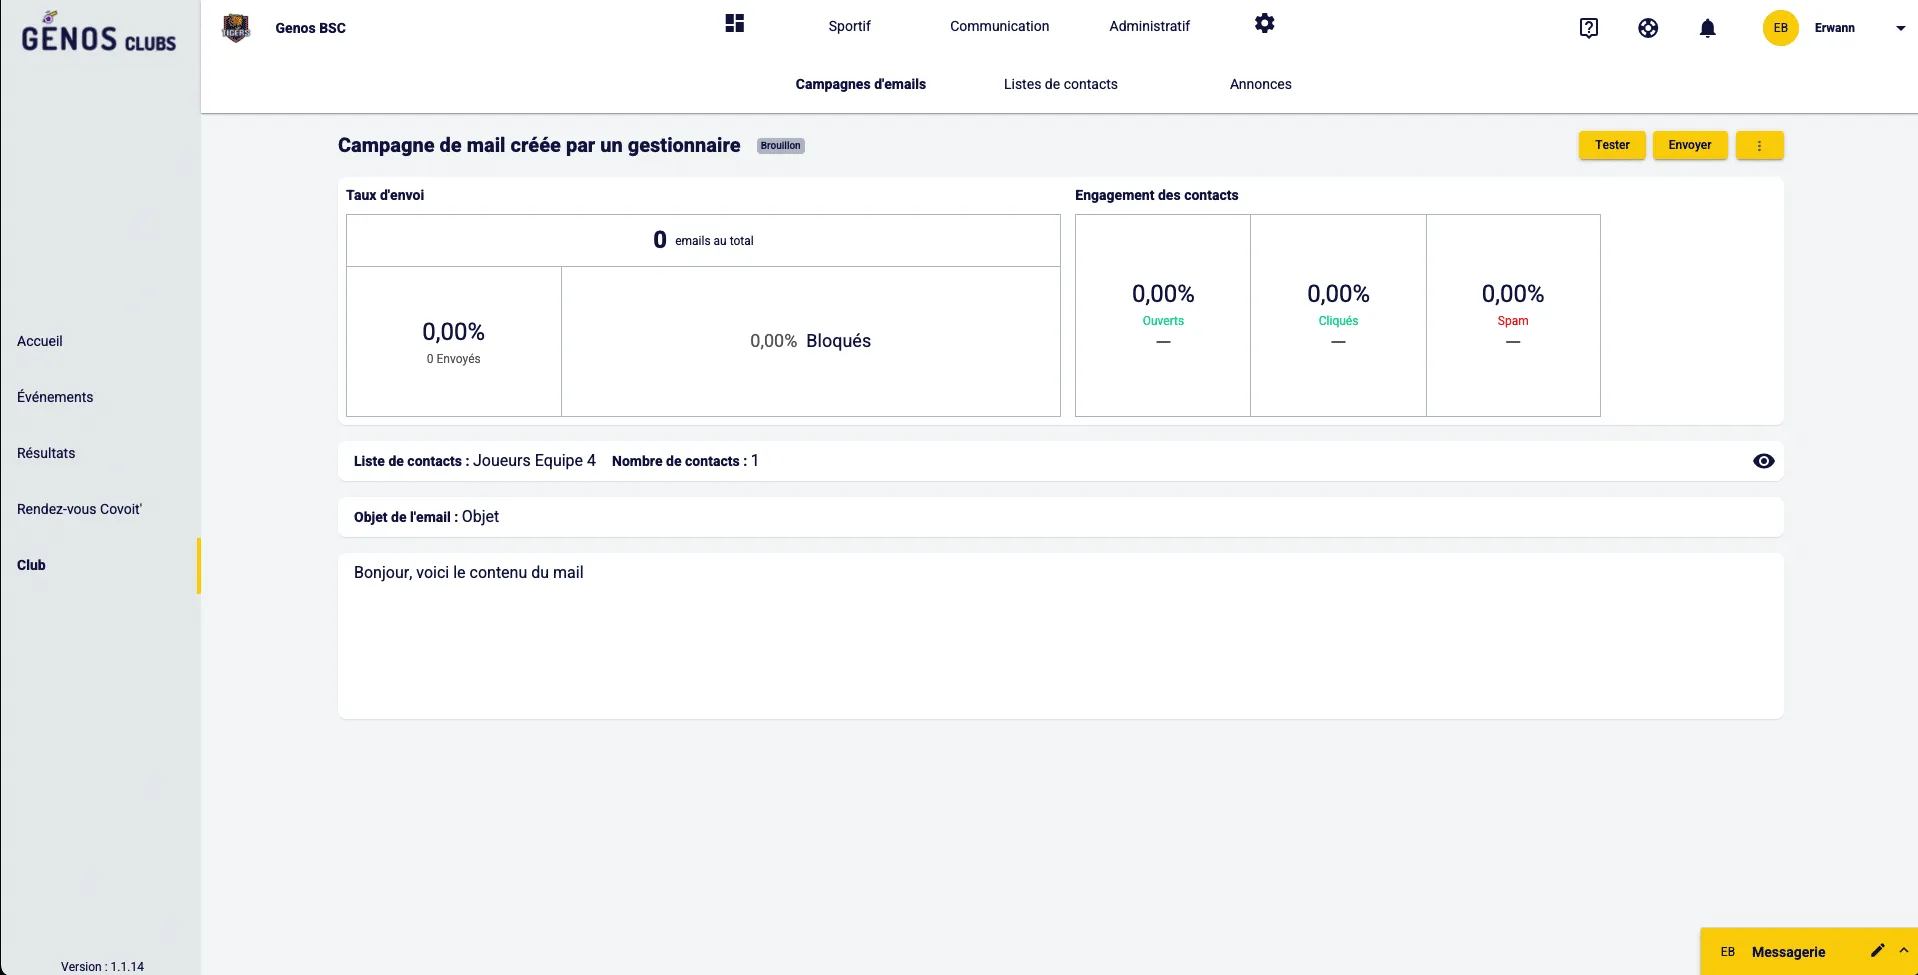The width and height of the screenshot is (1918, 975).
Task: Click the Genos Clubs logo
Action: (98, 34)
